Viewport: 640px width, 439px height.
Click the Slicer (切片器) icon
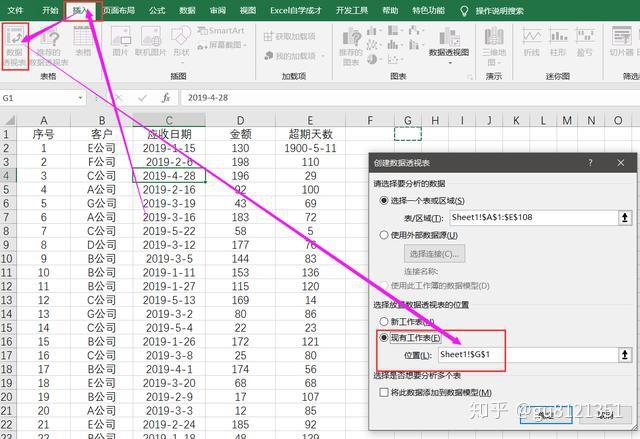click(621, 41)
